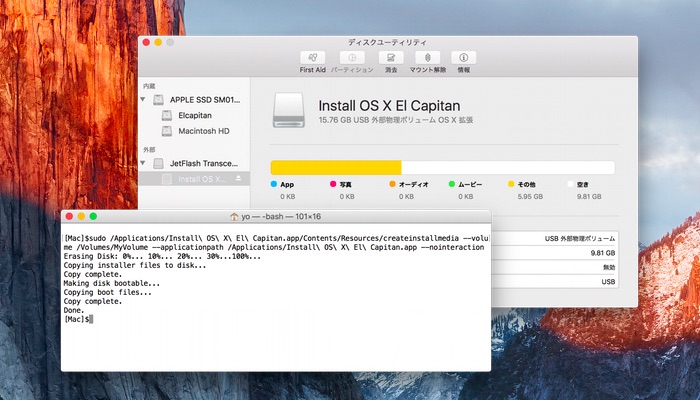Click the 無効 info table row
The width and height of the screenshot is (700, 400).
555,267
